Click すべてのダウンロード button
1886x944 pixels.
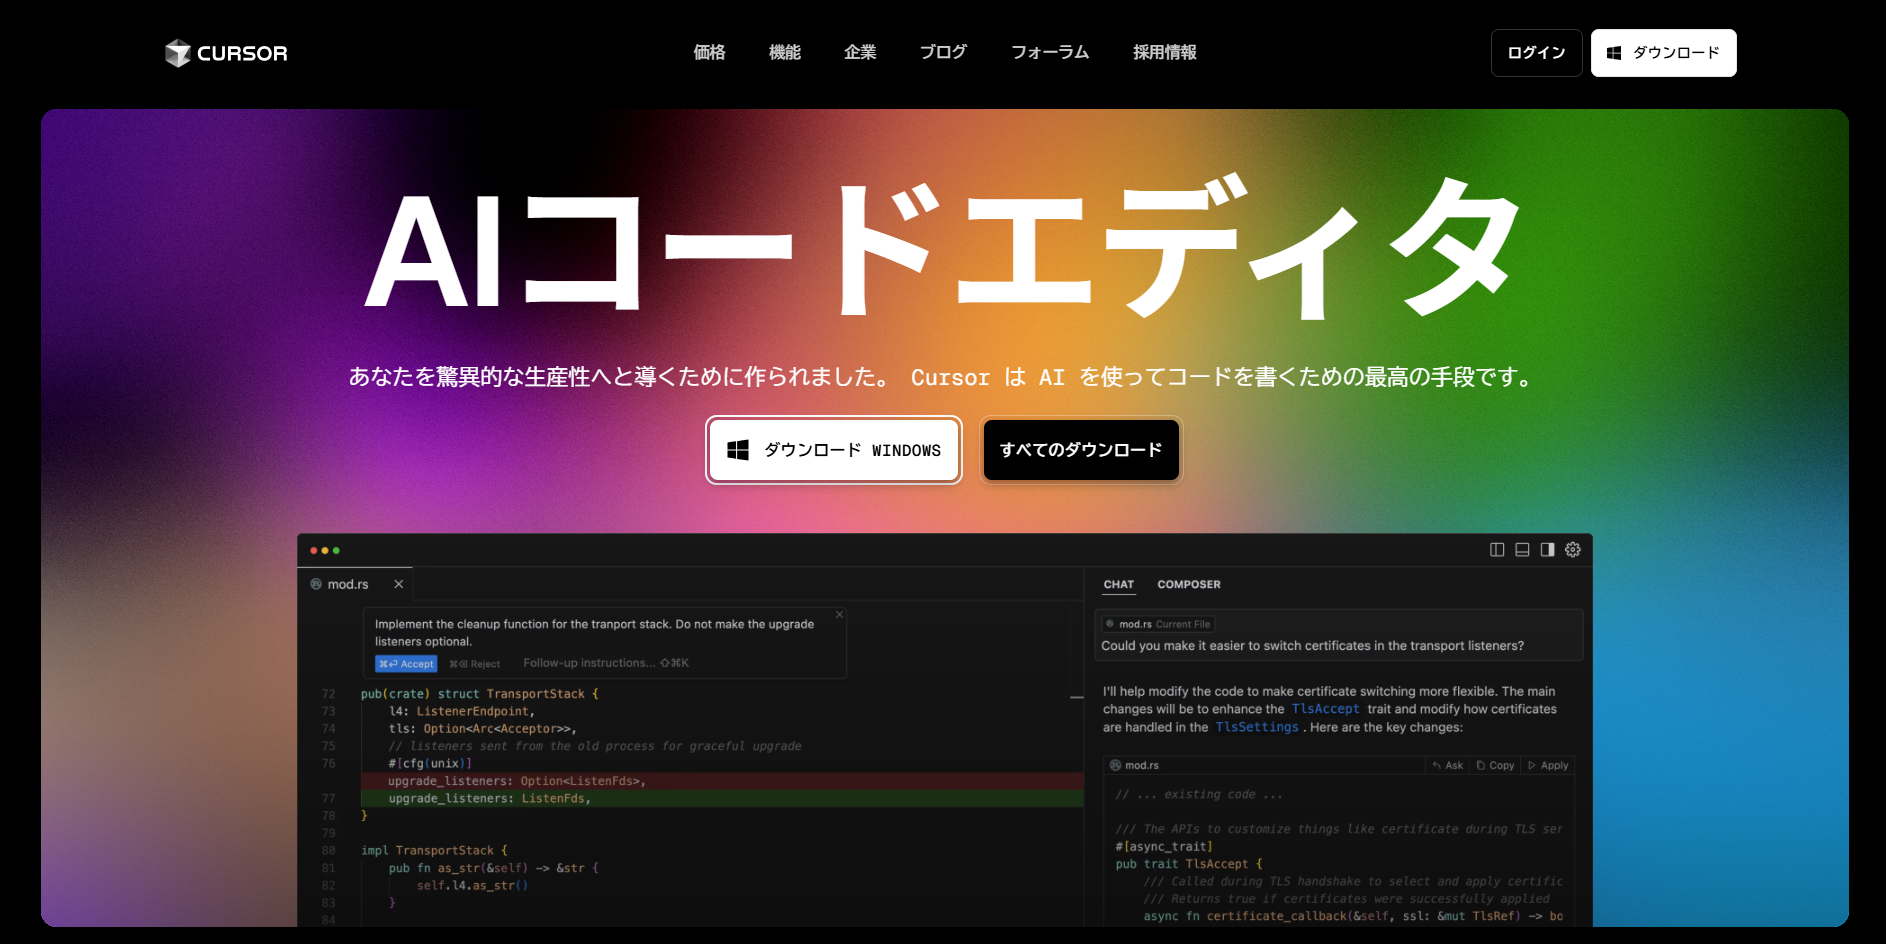[x=1081, y=450]
